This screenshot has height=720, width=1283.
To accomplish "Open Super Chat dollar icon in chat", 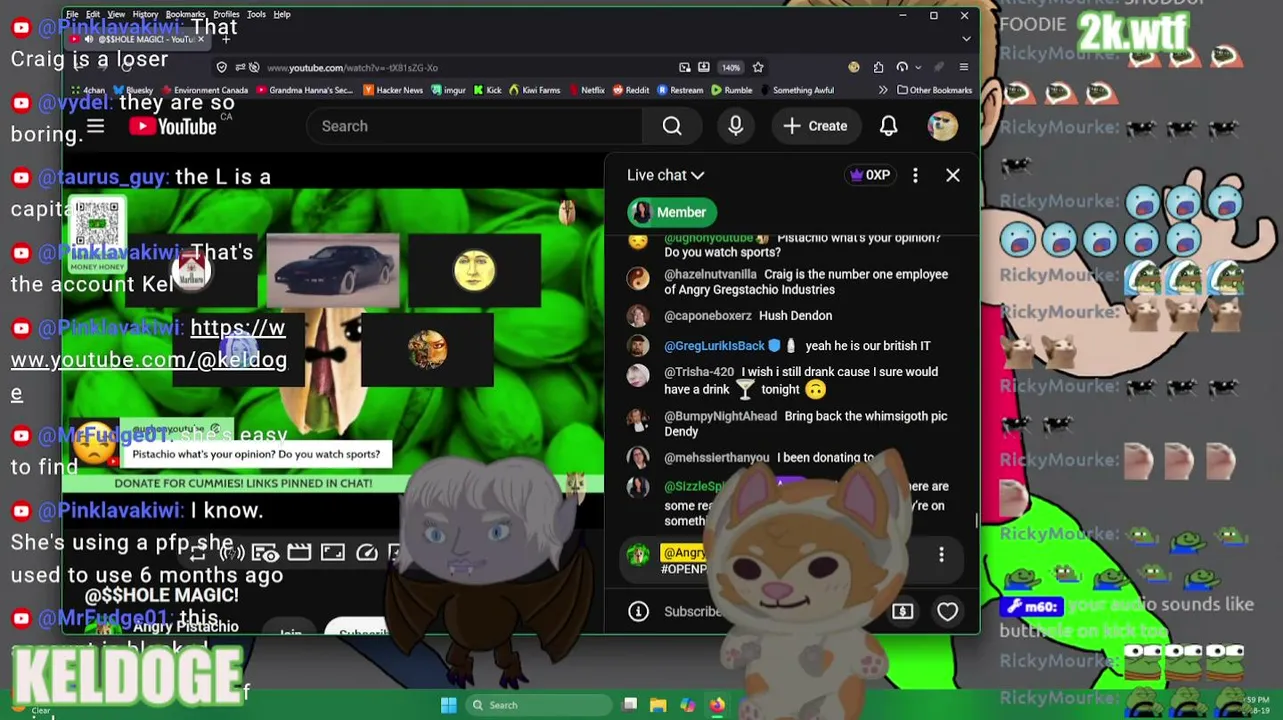I will [903, 611].
